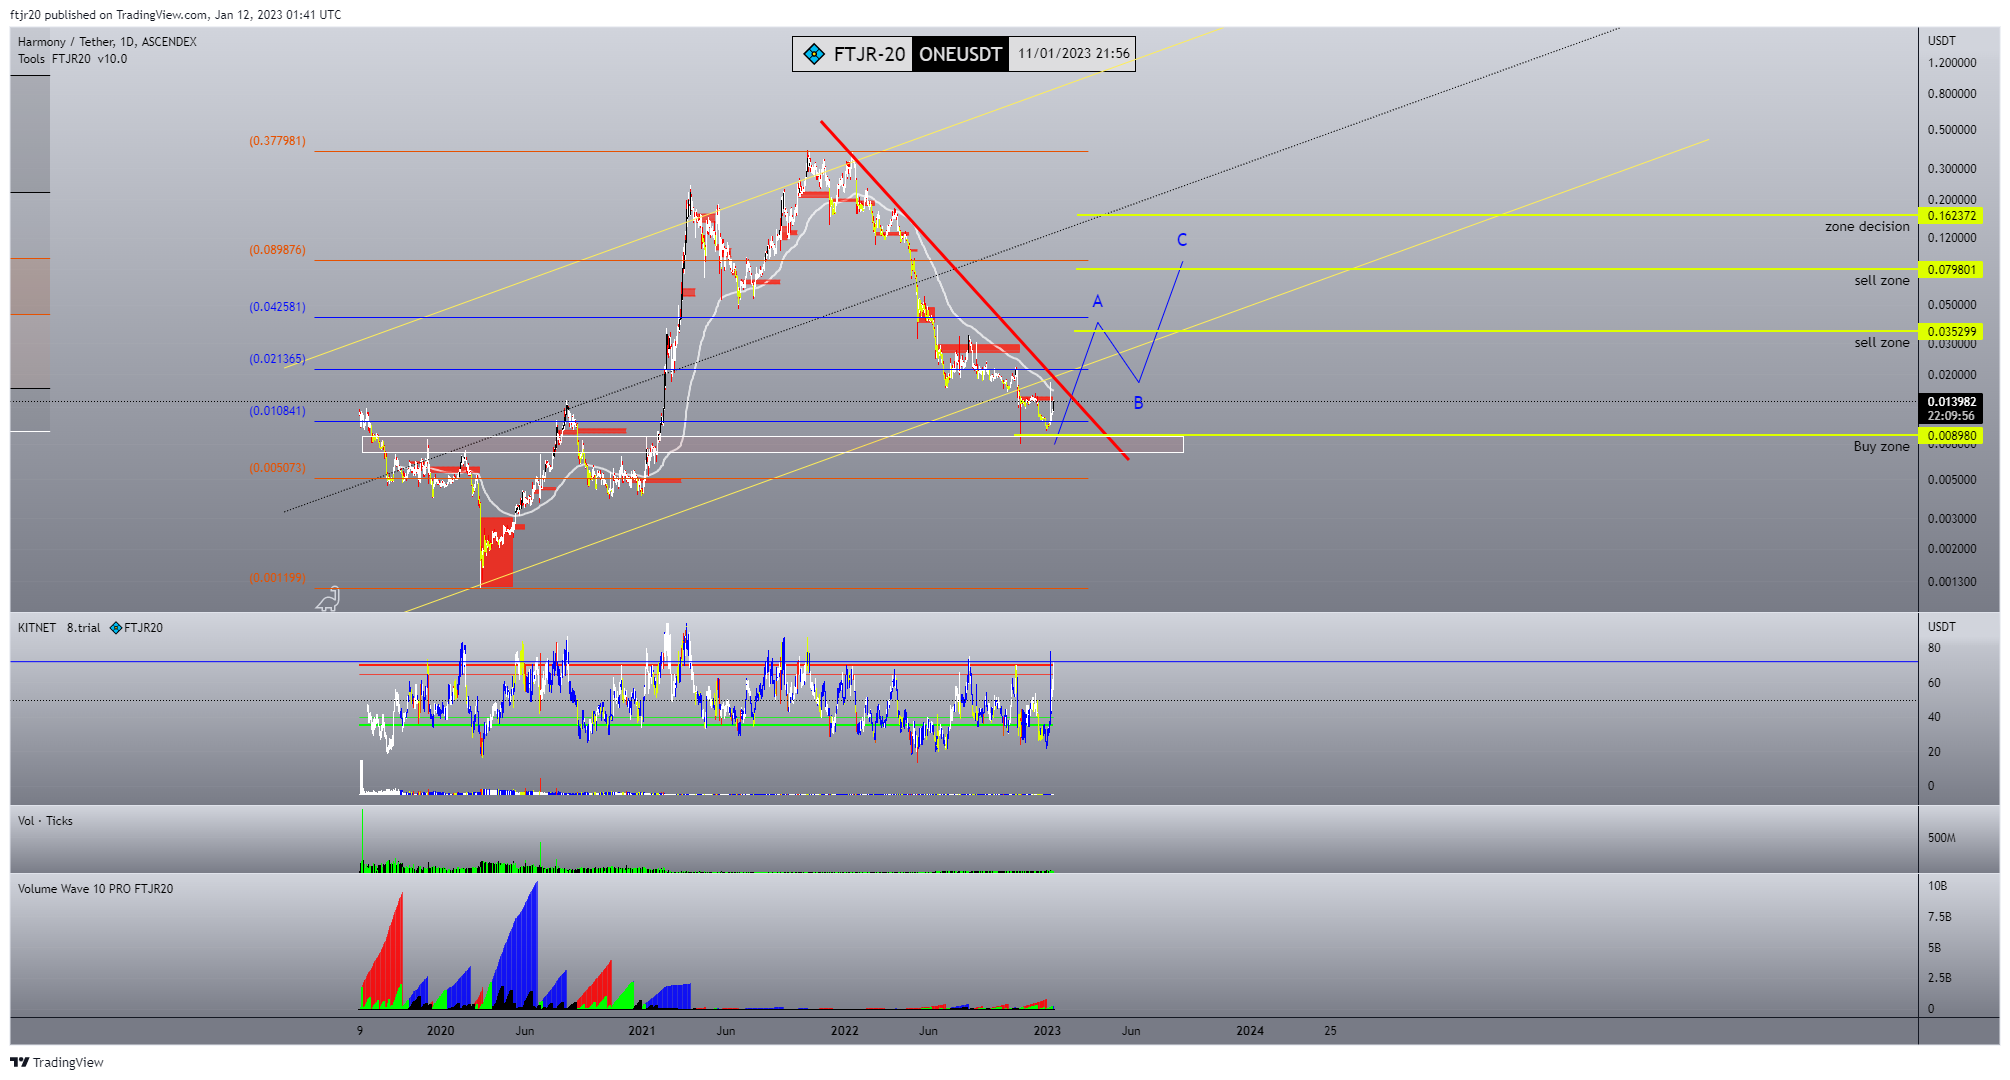Select the 0.079801 yellow price label
This screenshot has height=1080, width=2010.
[x=1951, y=270]
